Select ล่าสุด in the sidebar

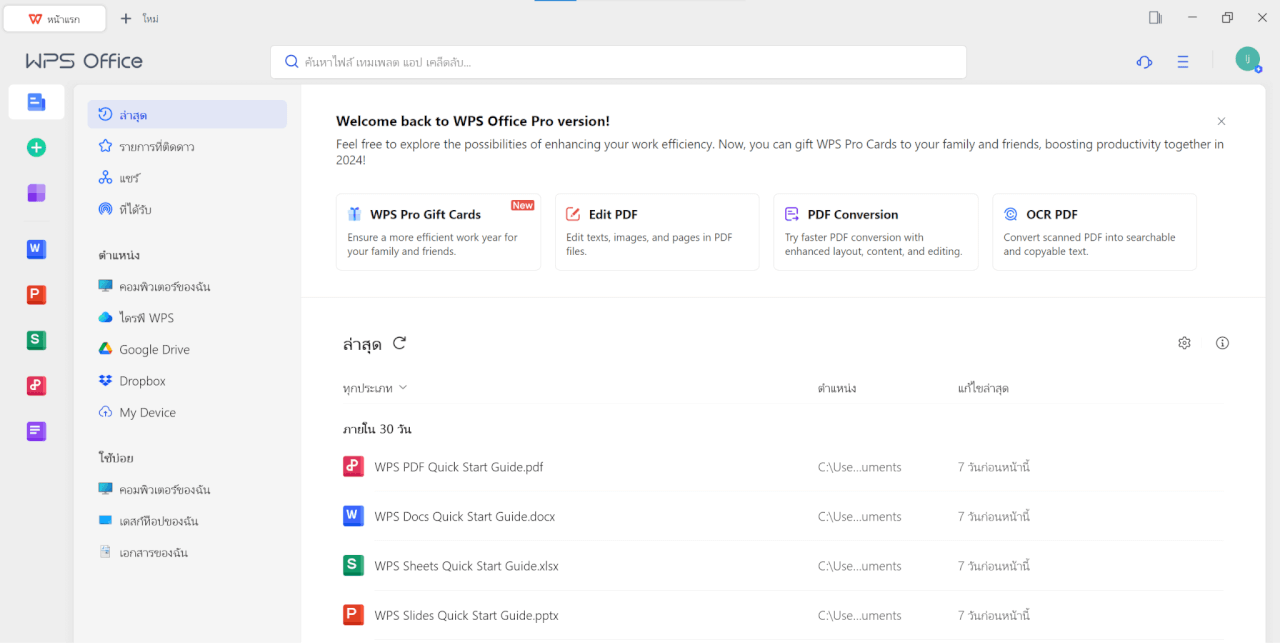[187, 115]
